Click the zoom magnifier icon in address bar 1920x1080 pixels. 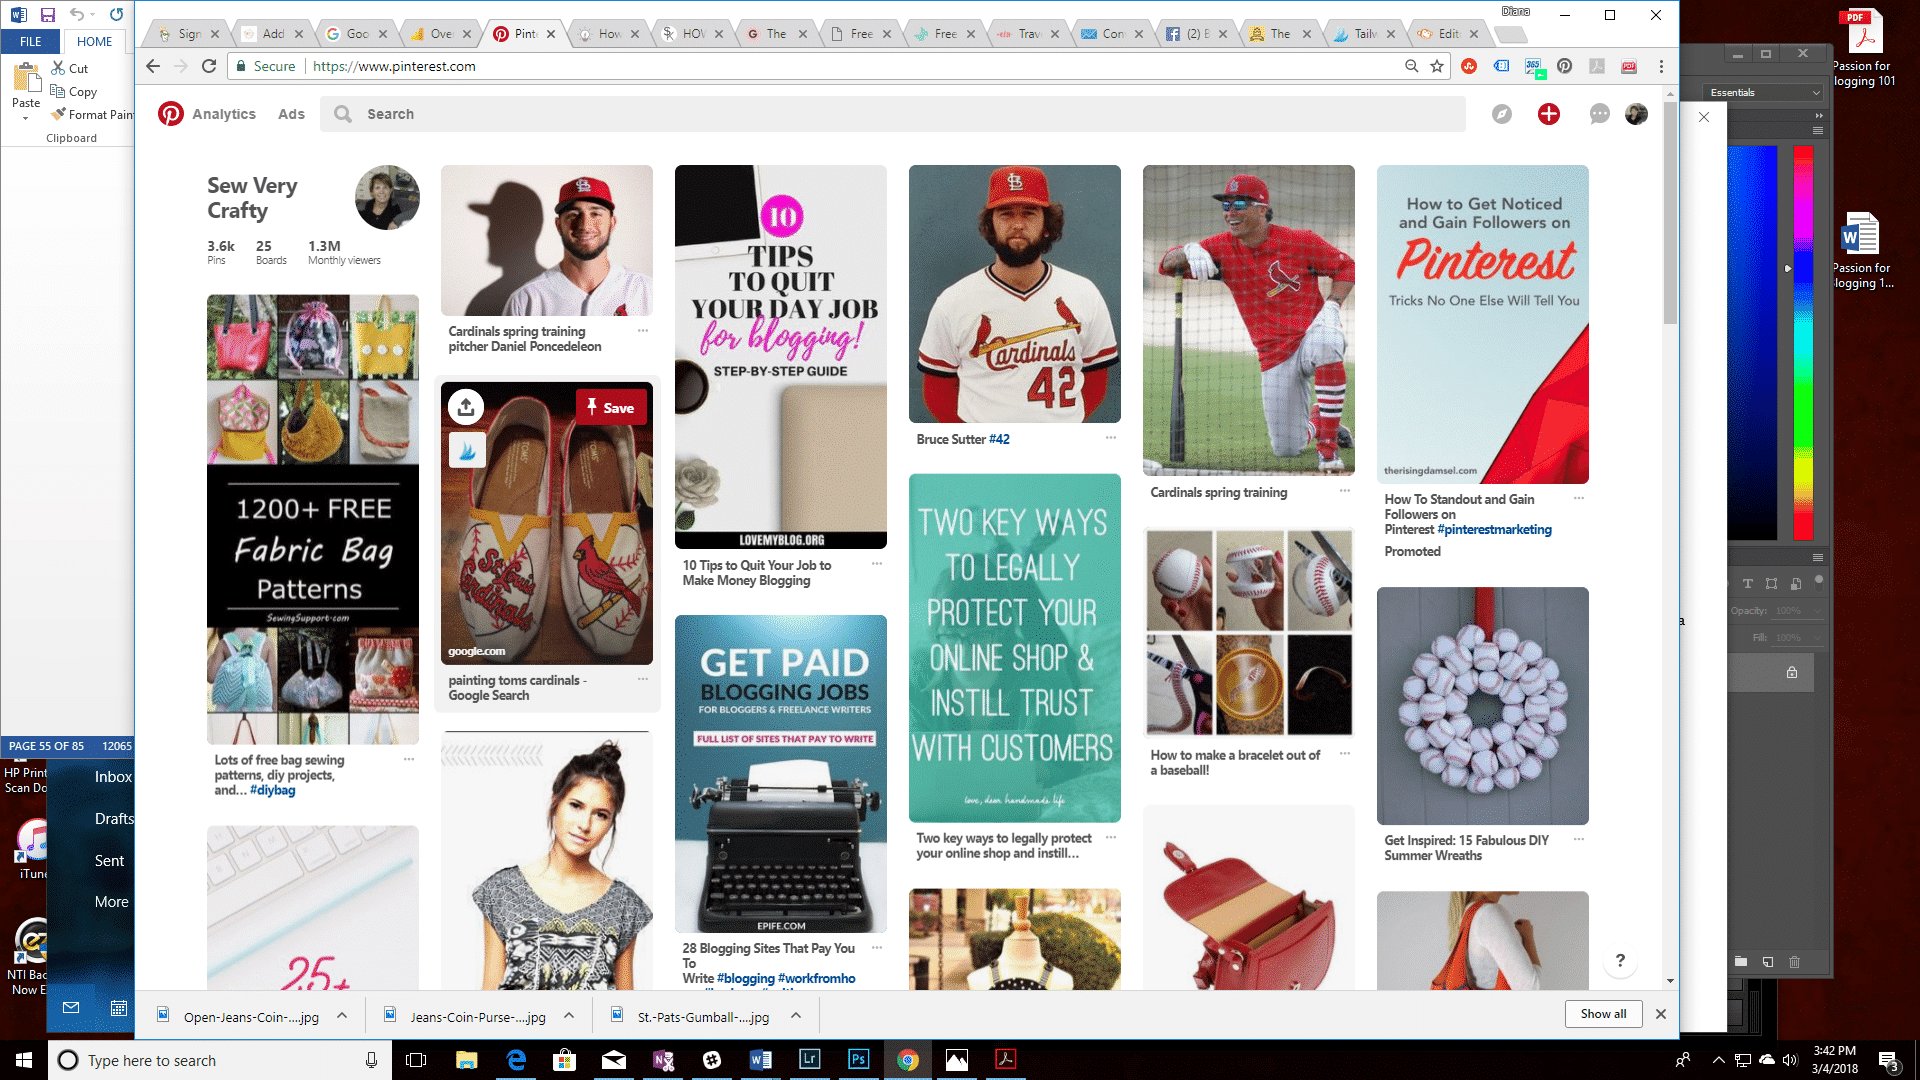(1411, 66)
